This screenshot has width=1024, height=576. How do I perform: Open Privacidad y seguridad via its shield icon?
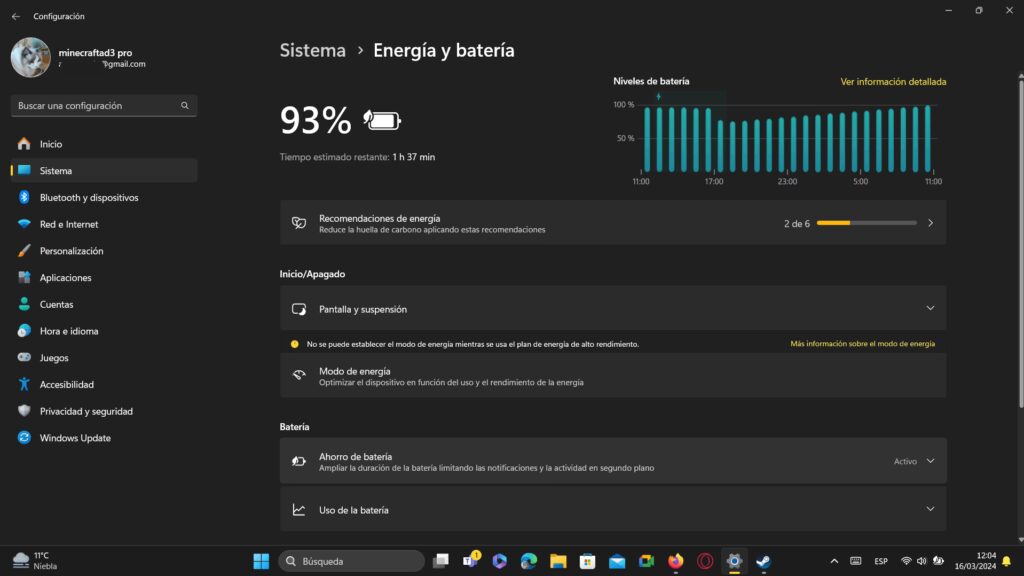click(x=22, y=411)
